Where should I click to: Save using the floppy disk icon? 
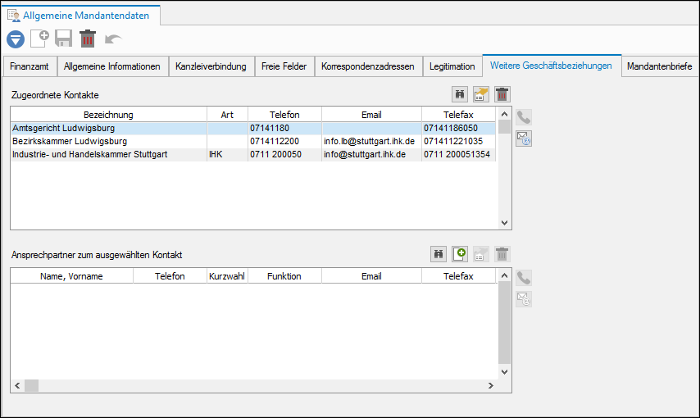point(63,38)
